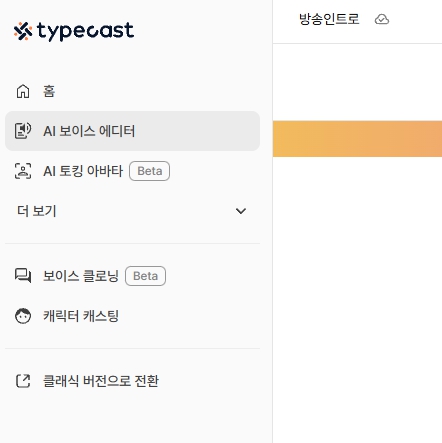
Task: Click the external link icon for classic version
Action: point(23,381)
